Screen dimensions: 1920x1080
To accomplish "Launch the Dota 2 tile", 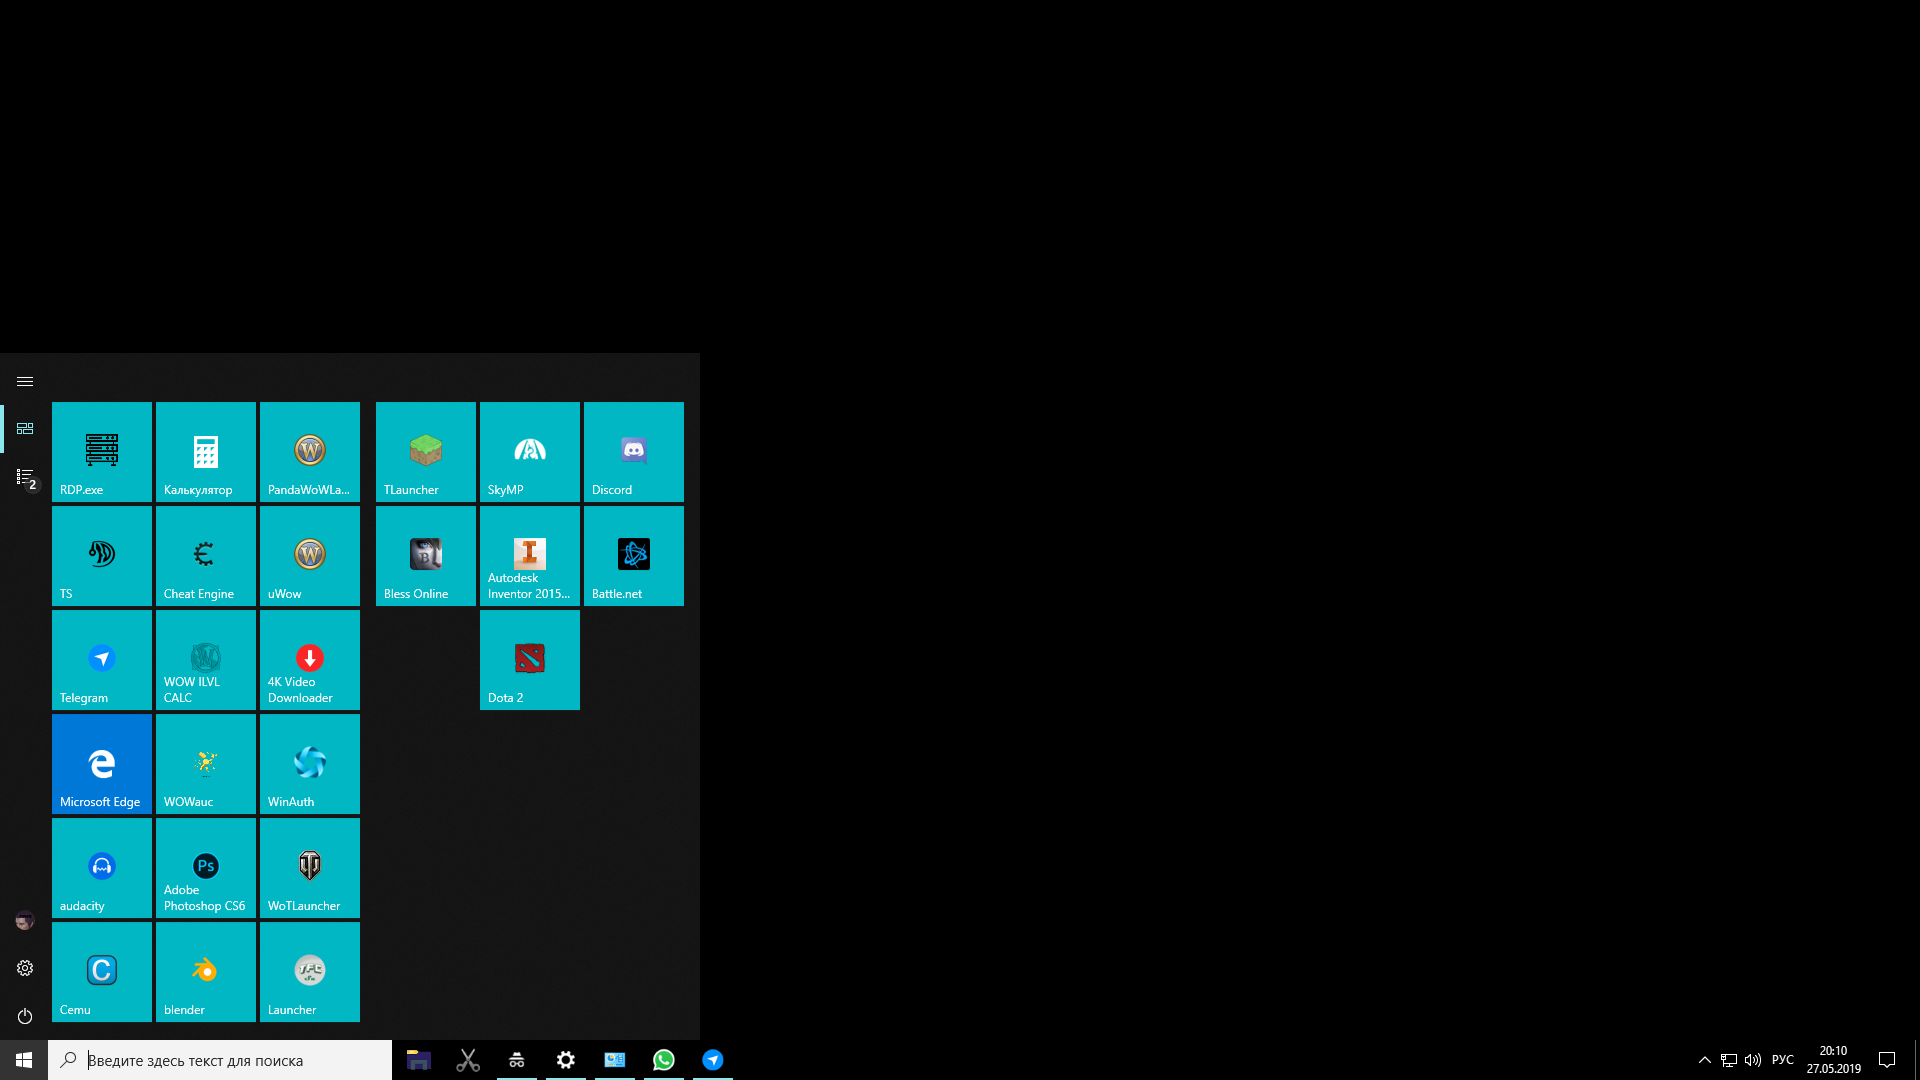I will click(x=530, y=660).
